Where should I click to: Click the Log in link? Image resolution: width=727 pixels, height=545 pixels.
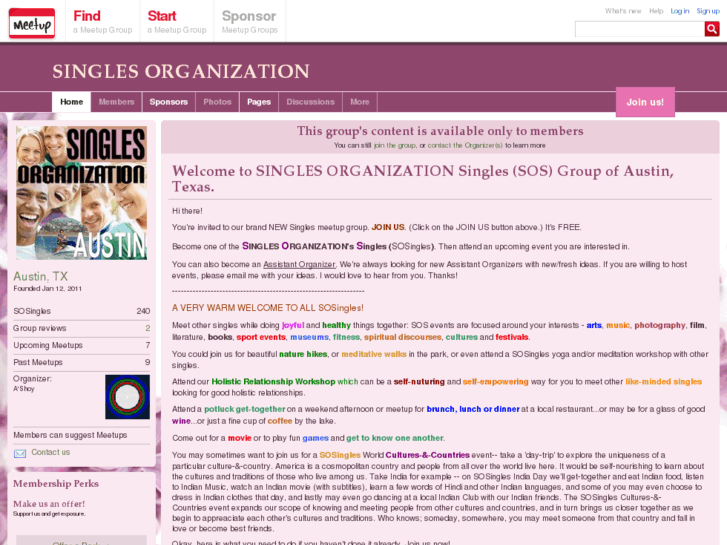click(680, 11)
